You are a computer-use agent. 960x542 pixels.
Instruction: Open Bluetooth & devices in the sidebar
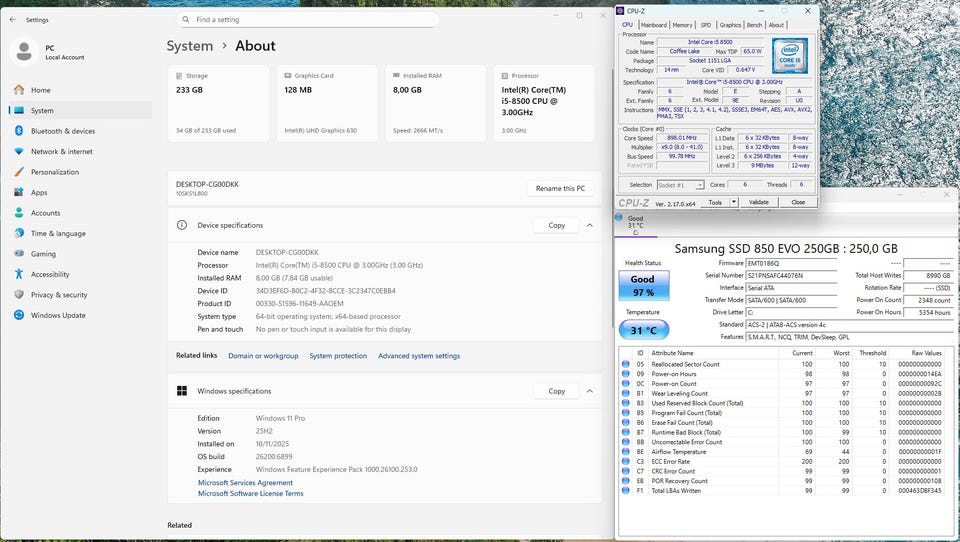62,131
